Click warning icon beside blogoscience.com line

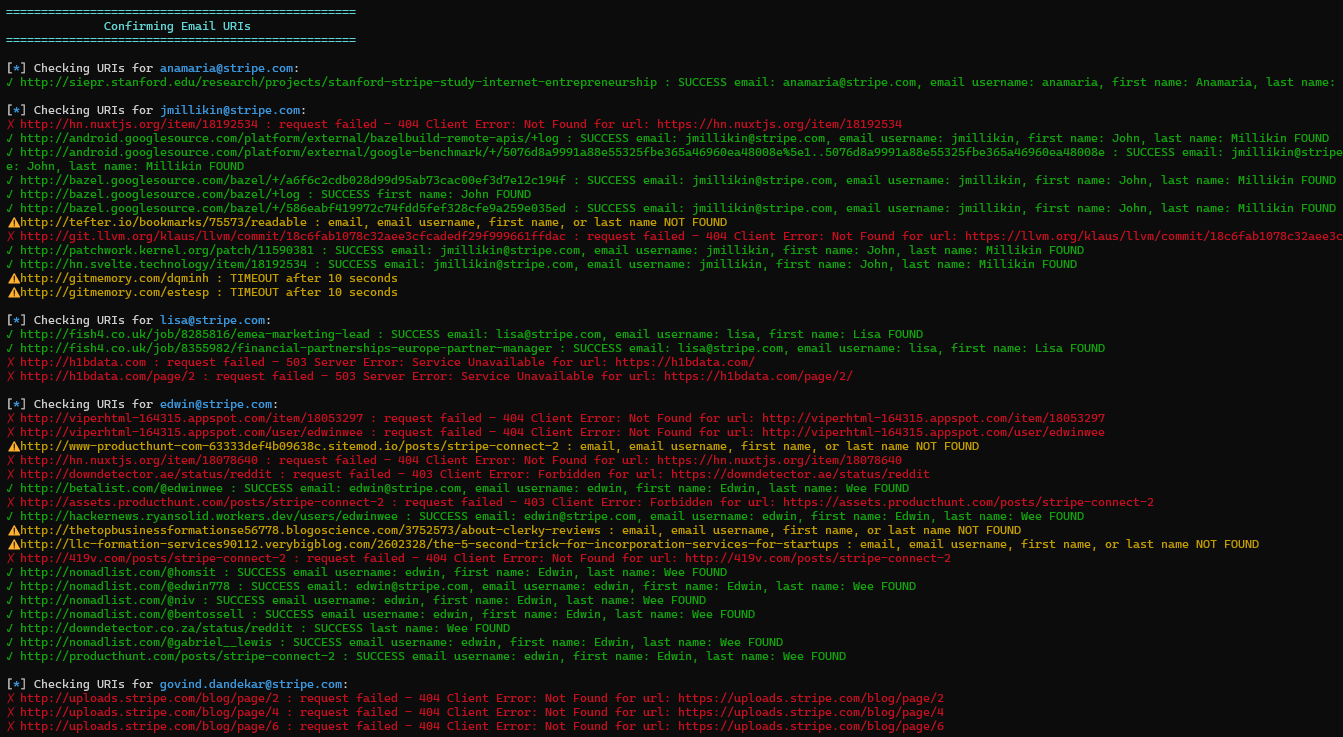click(x=13, y=530)
